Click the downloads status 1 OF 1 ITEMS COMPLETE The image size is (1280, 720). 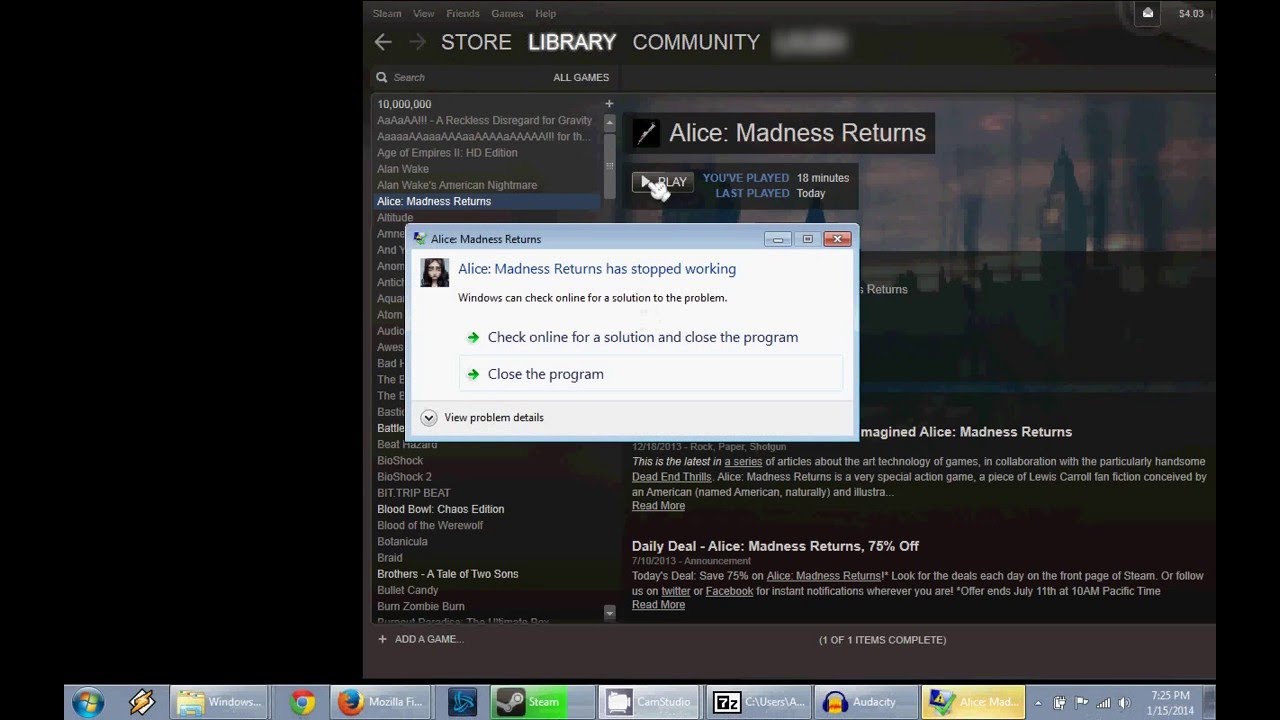pyautogui.click(x=882, y=640)
